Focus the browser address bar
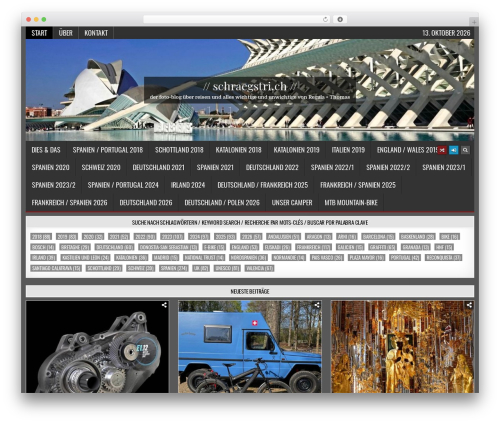Image resolution: width=500 pixels, height=423 pixels. tap(233, 19)
